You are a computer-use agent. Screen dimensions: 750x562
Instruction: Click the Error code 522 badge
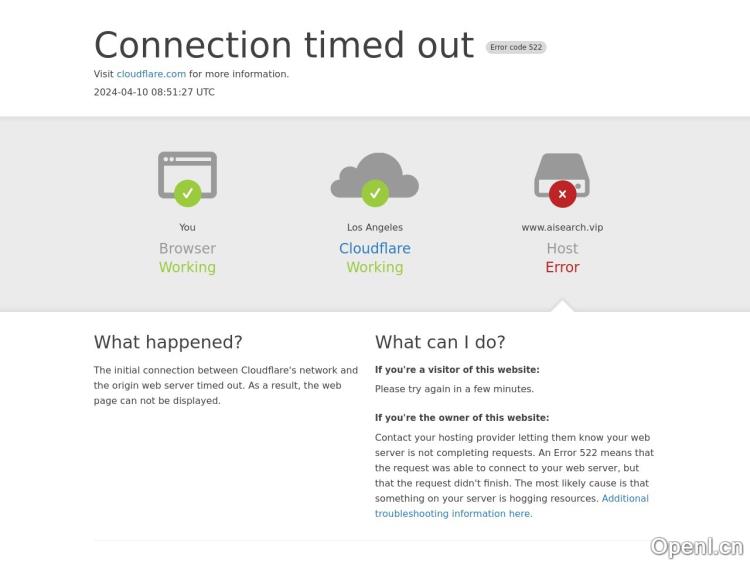516,47
